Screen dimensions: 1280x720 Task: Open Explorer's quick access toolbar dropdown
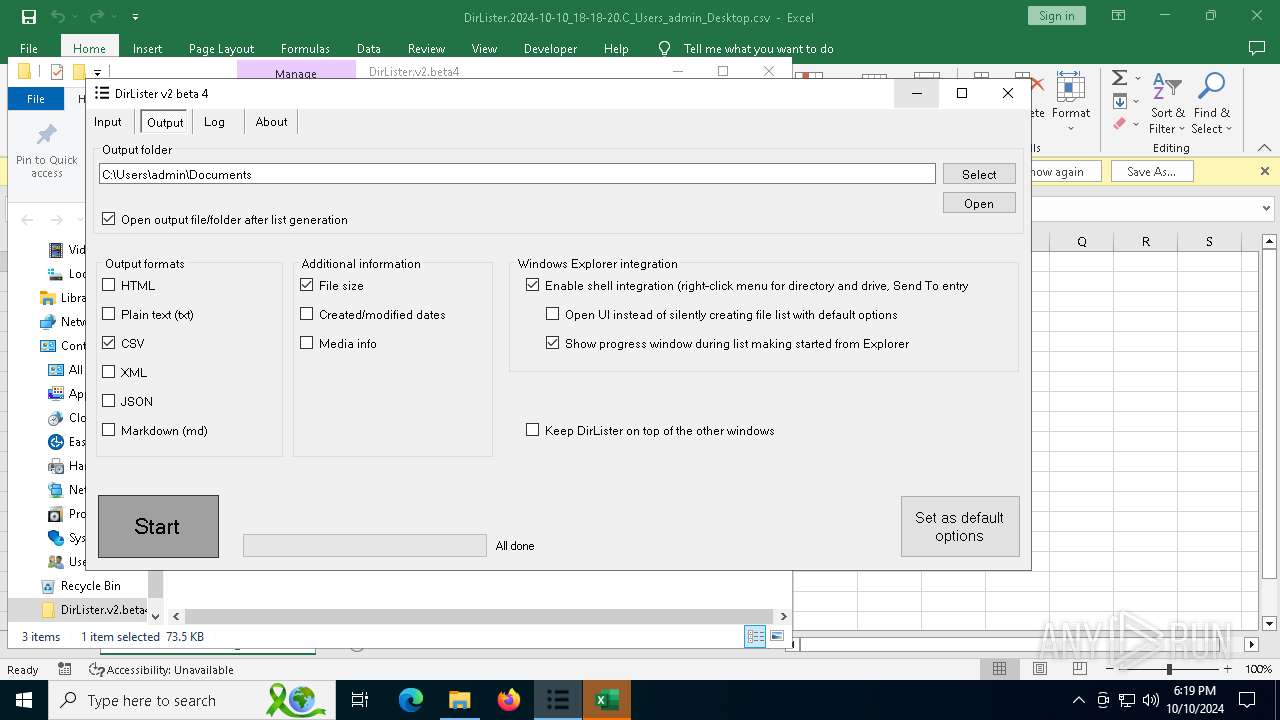coord(98,72)
